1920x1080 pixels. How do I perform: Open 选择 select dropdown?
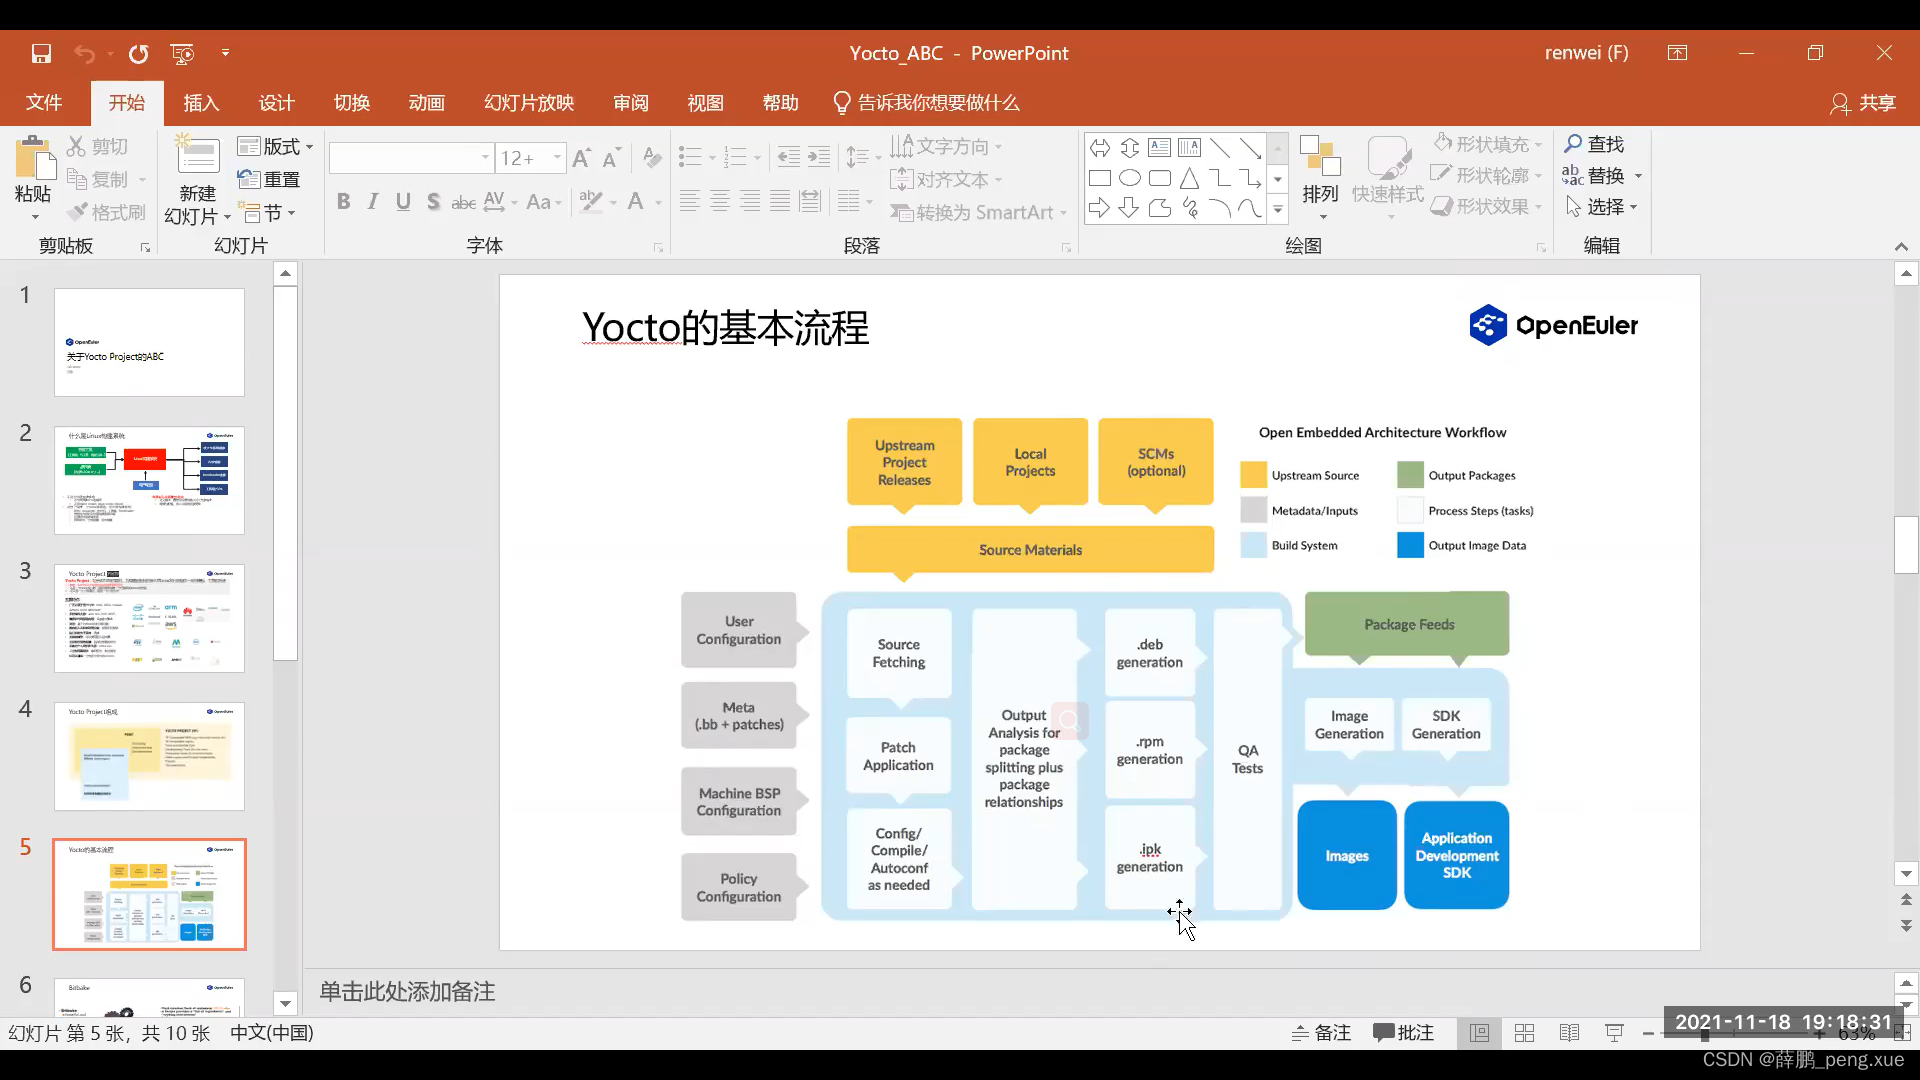1602,206
